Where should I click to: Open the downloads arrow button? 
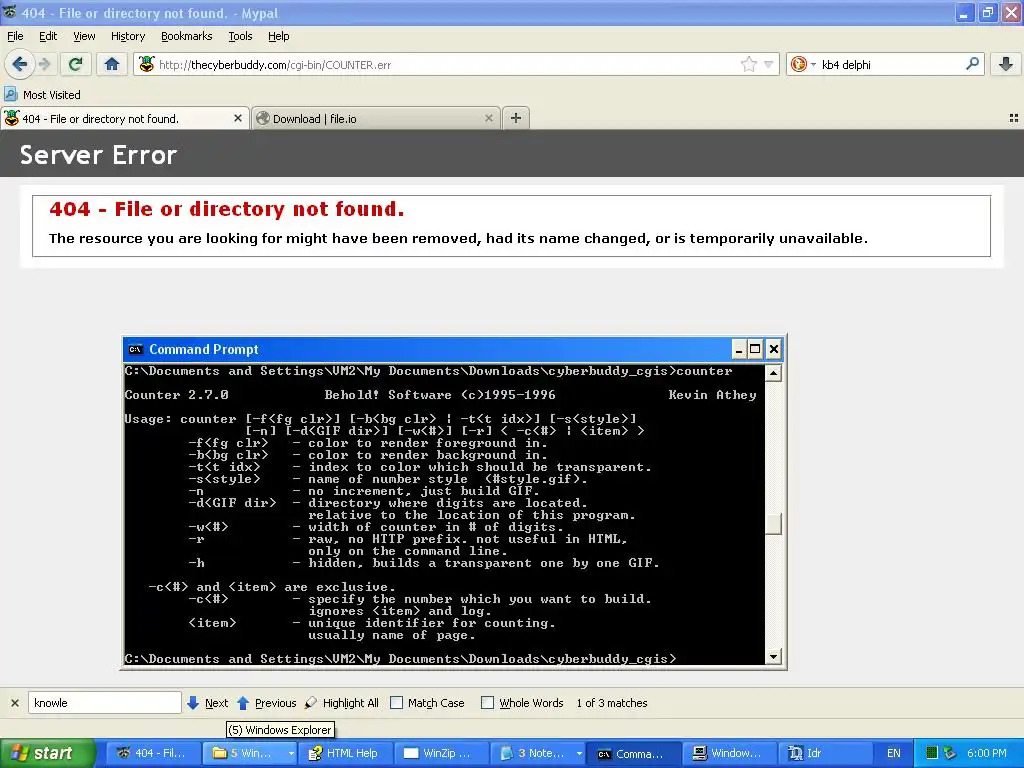tap(1006, 64)
